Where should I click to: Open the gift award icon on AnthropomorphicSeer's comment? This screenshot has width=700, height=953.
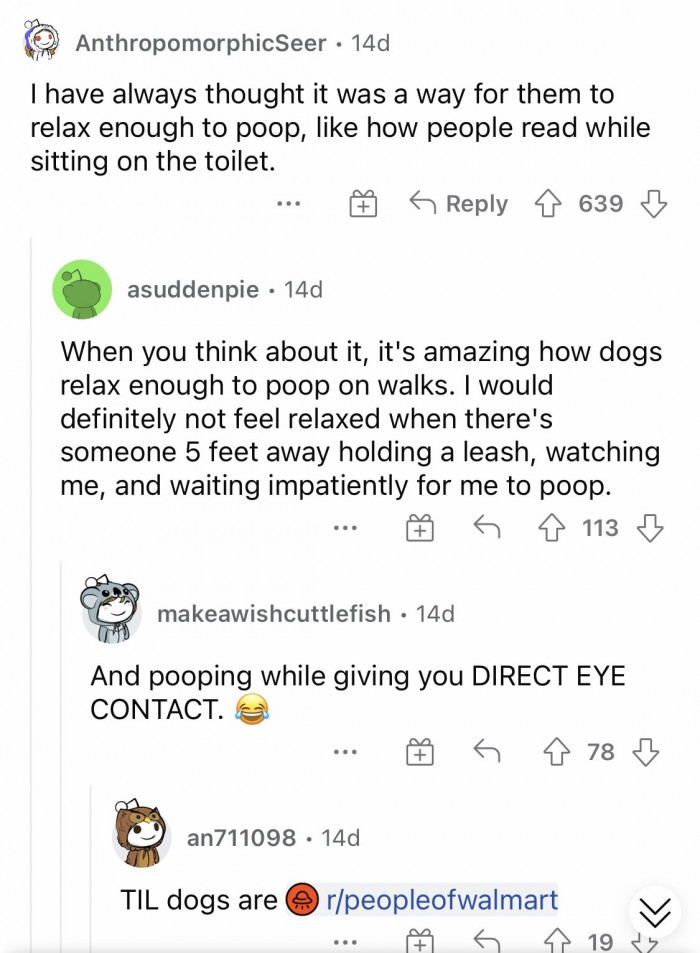[363, 203]
